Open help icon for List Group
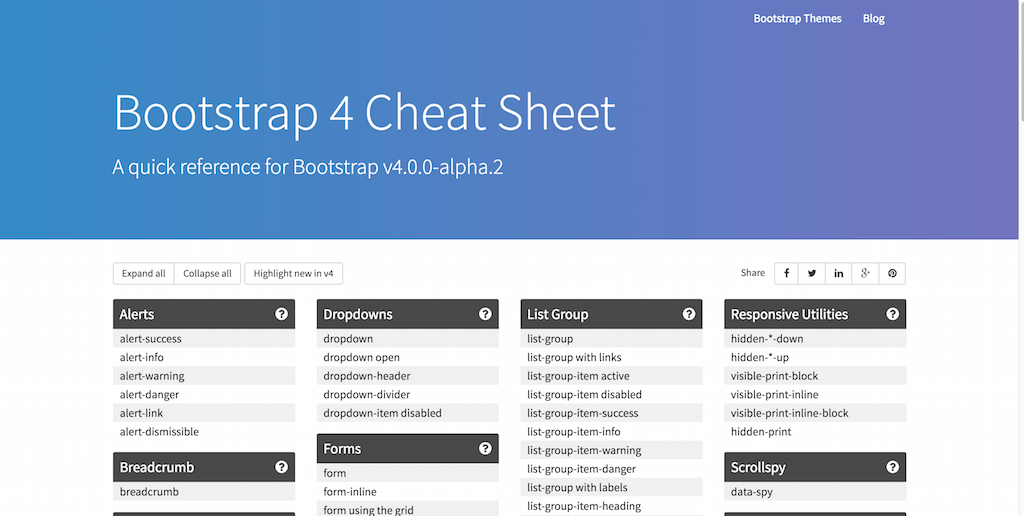1024x516 pixels. (x=689, y=314)
